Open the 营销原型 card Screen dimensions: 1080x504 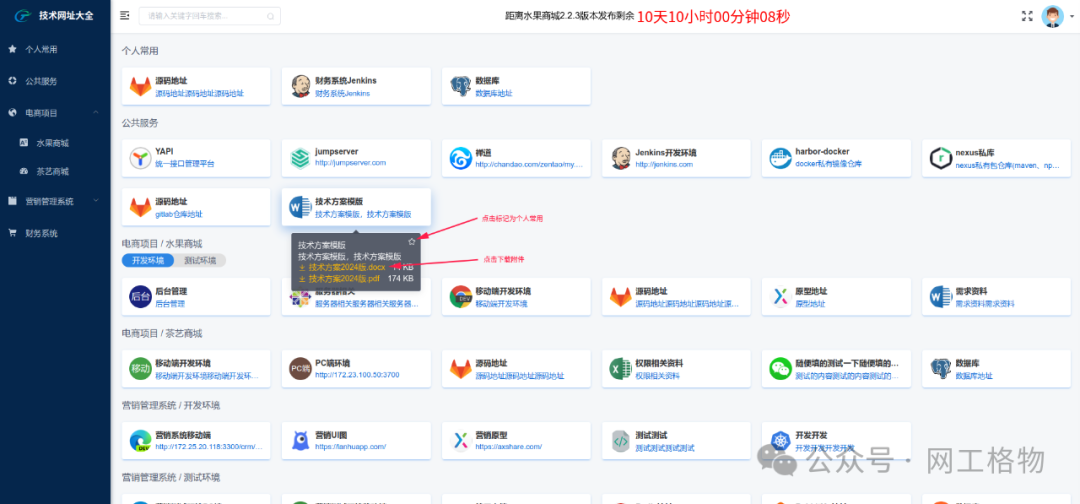(517, 440)
